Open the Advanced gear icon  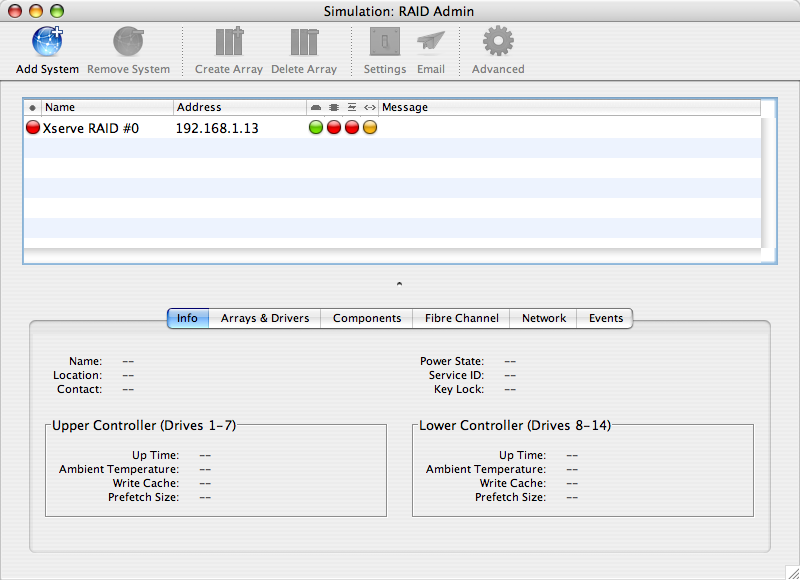(497, 42)
